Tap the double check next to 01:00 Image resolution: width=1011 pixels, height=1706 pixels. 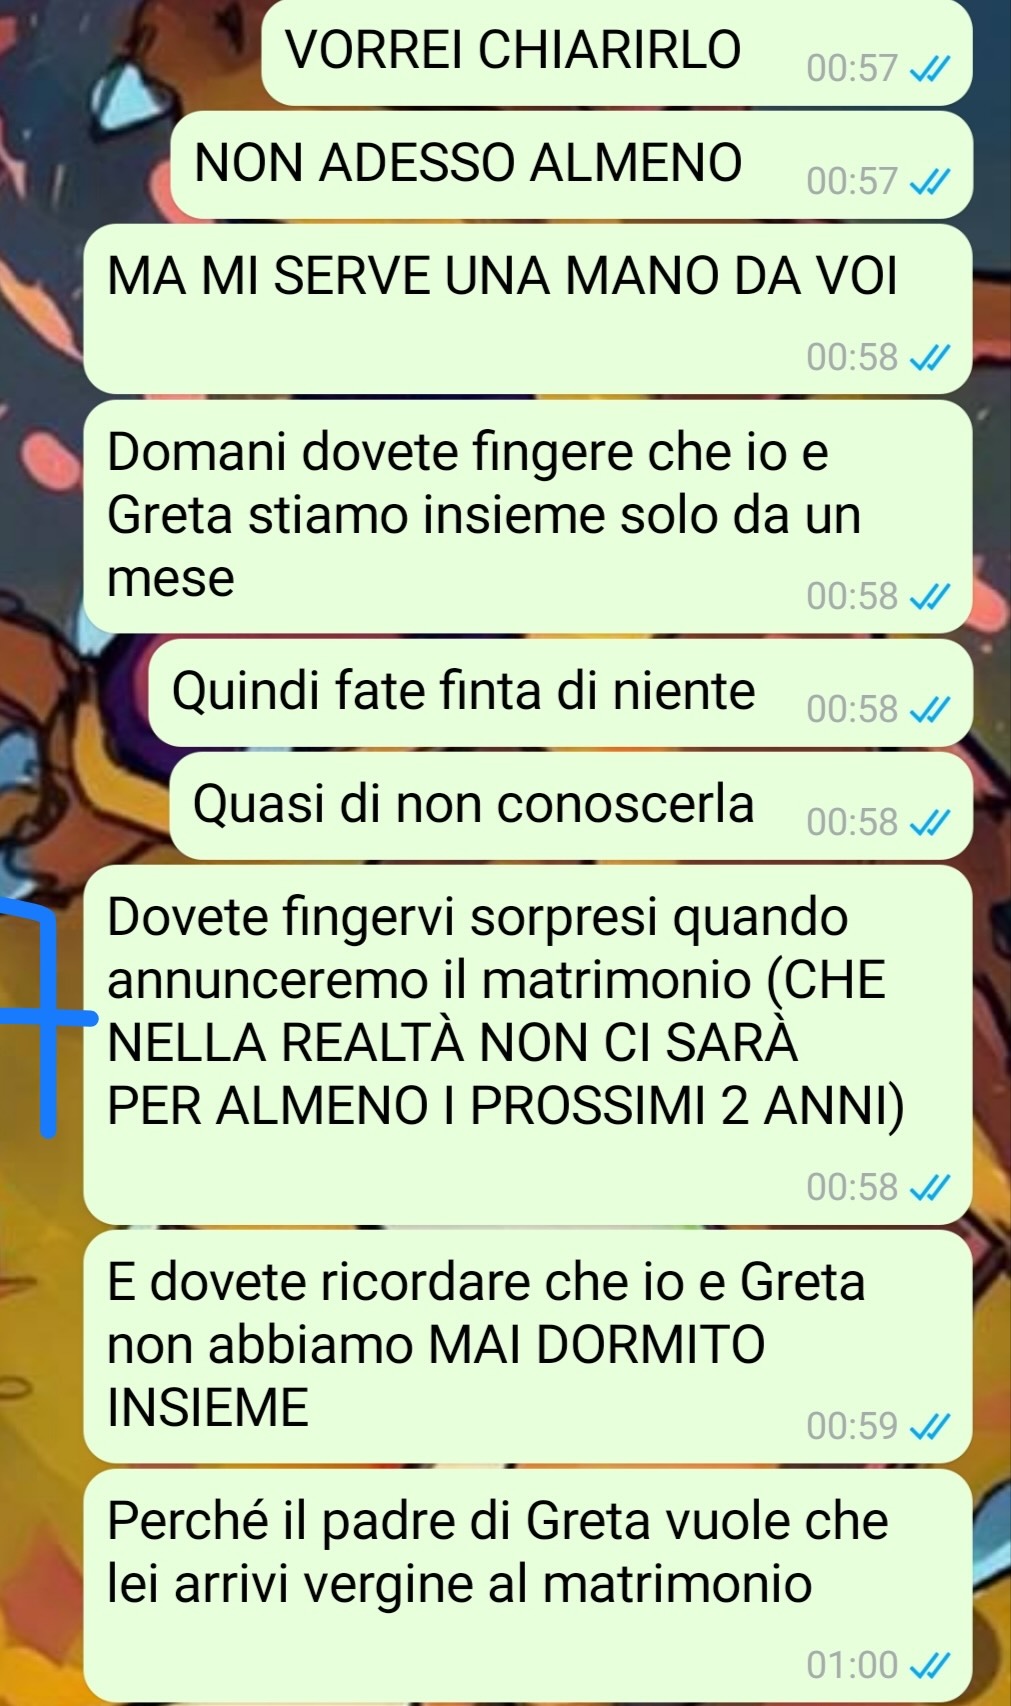pyautogui.click(x=928, y=1665)
